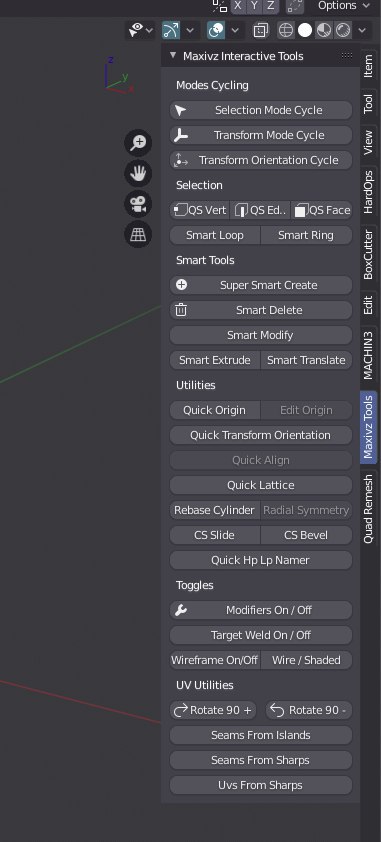381x842 pixels.
Task: Click CS Slide button
Action: pos(215,535)
